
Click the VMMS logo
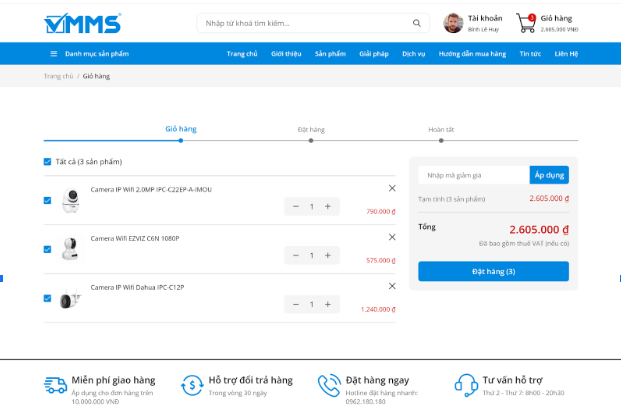tap(83, 23)
